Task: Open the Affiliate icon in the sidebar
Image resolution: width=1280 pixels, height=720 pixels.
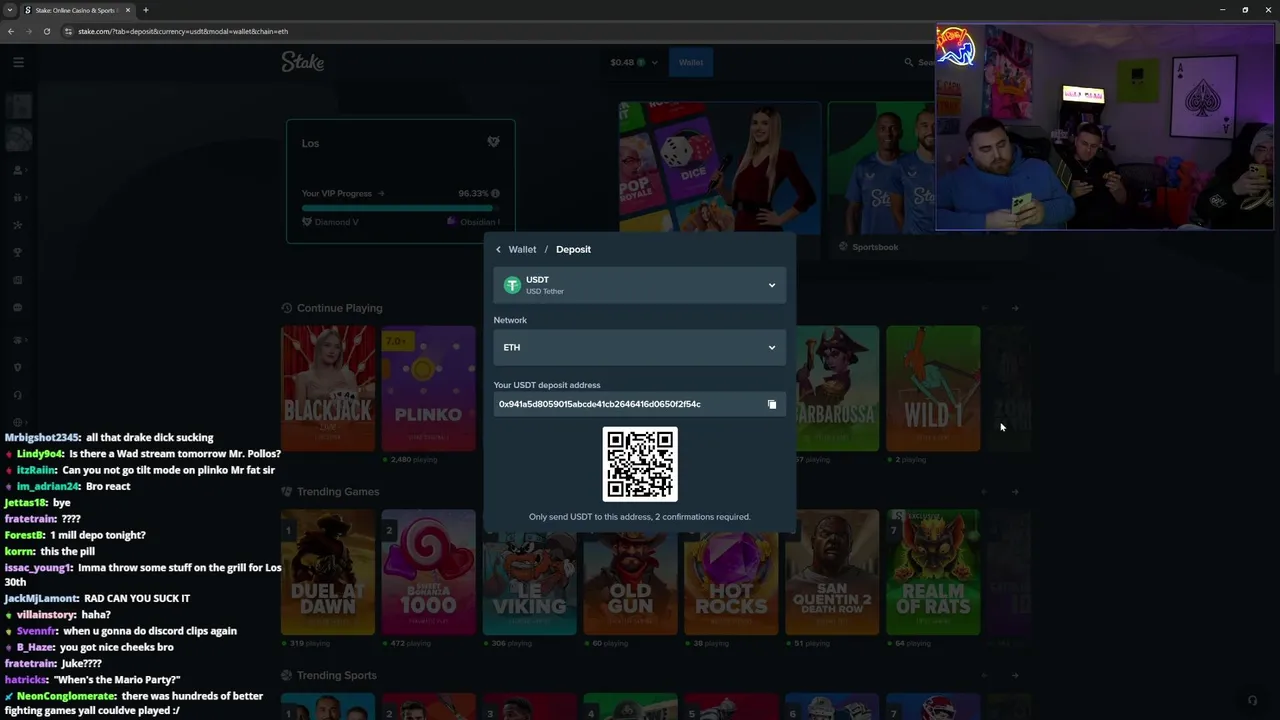Action: pyautogui.click(x=18, y=225)
